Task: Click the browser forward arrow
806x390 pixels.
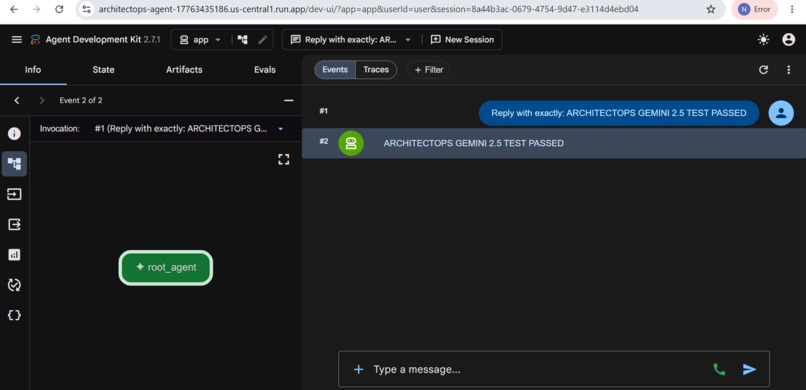Action: [x=36, y=9]
